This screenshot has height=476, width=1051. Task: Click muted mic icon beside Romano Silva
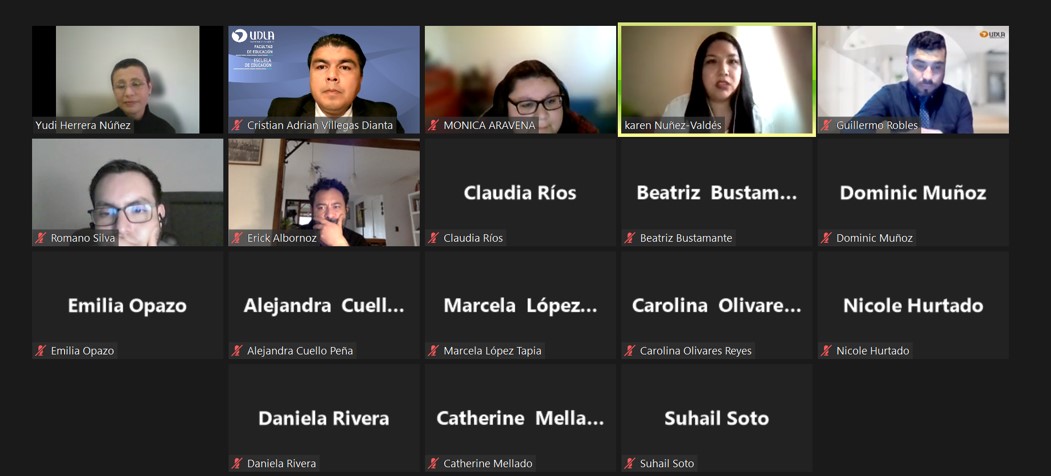[x=40, y=238]
